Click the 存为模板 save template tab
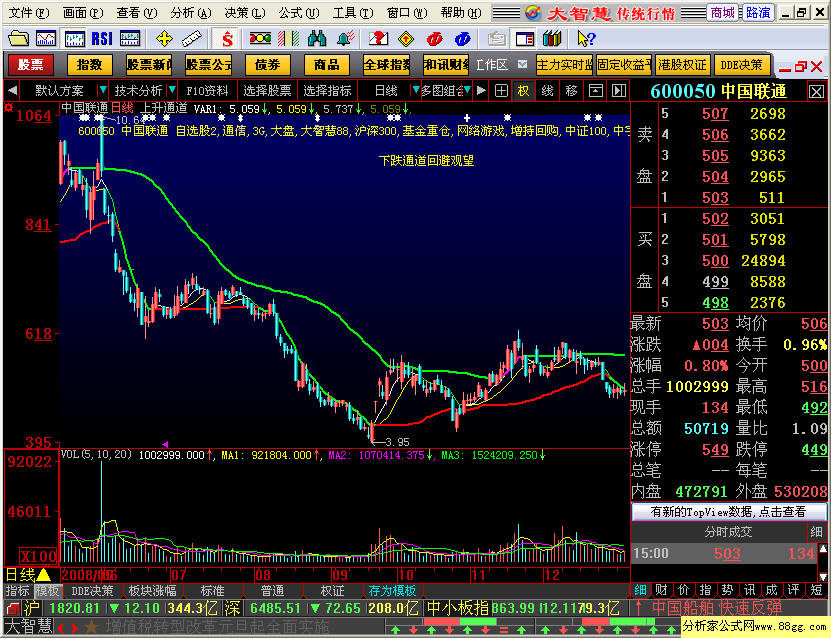This screenshot has width=831, height=638. pyautogui.click(x=392, y=590)
